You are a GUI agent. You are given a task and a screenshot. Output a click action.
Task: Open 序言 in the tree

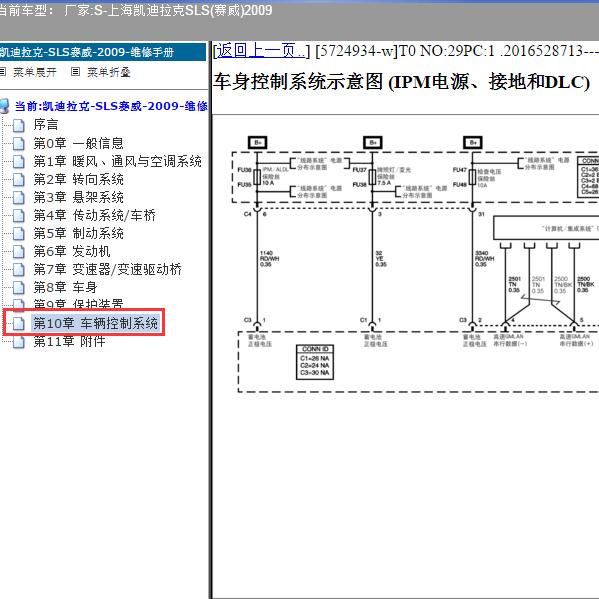[x=46, y=125]
